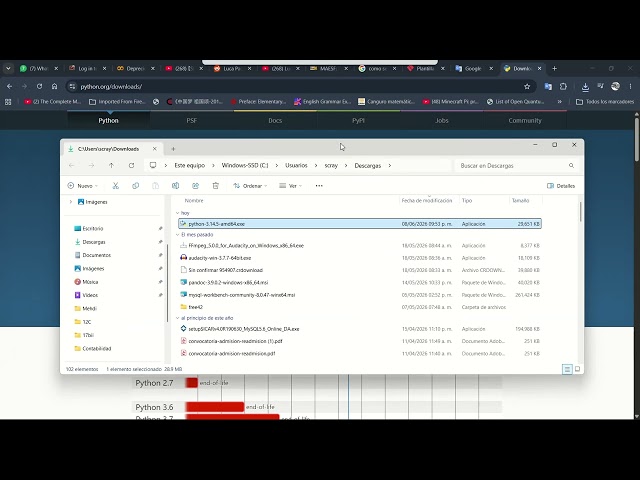Open 'Imported From Fire...' bookmark folder
The width and height of the screenshot is (640, 480).
coord(117,102)
